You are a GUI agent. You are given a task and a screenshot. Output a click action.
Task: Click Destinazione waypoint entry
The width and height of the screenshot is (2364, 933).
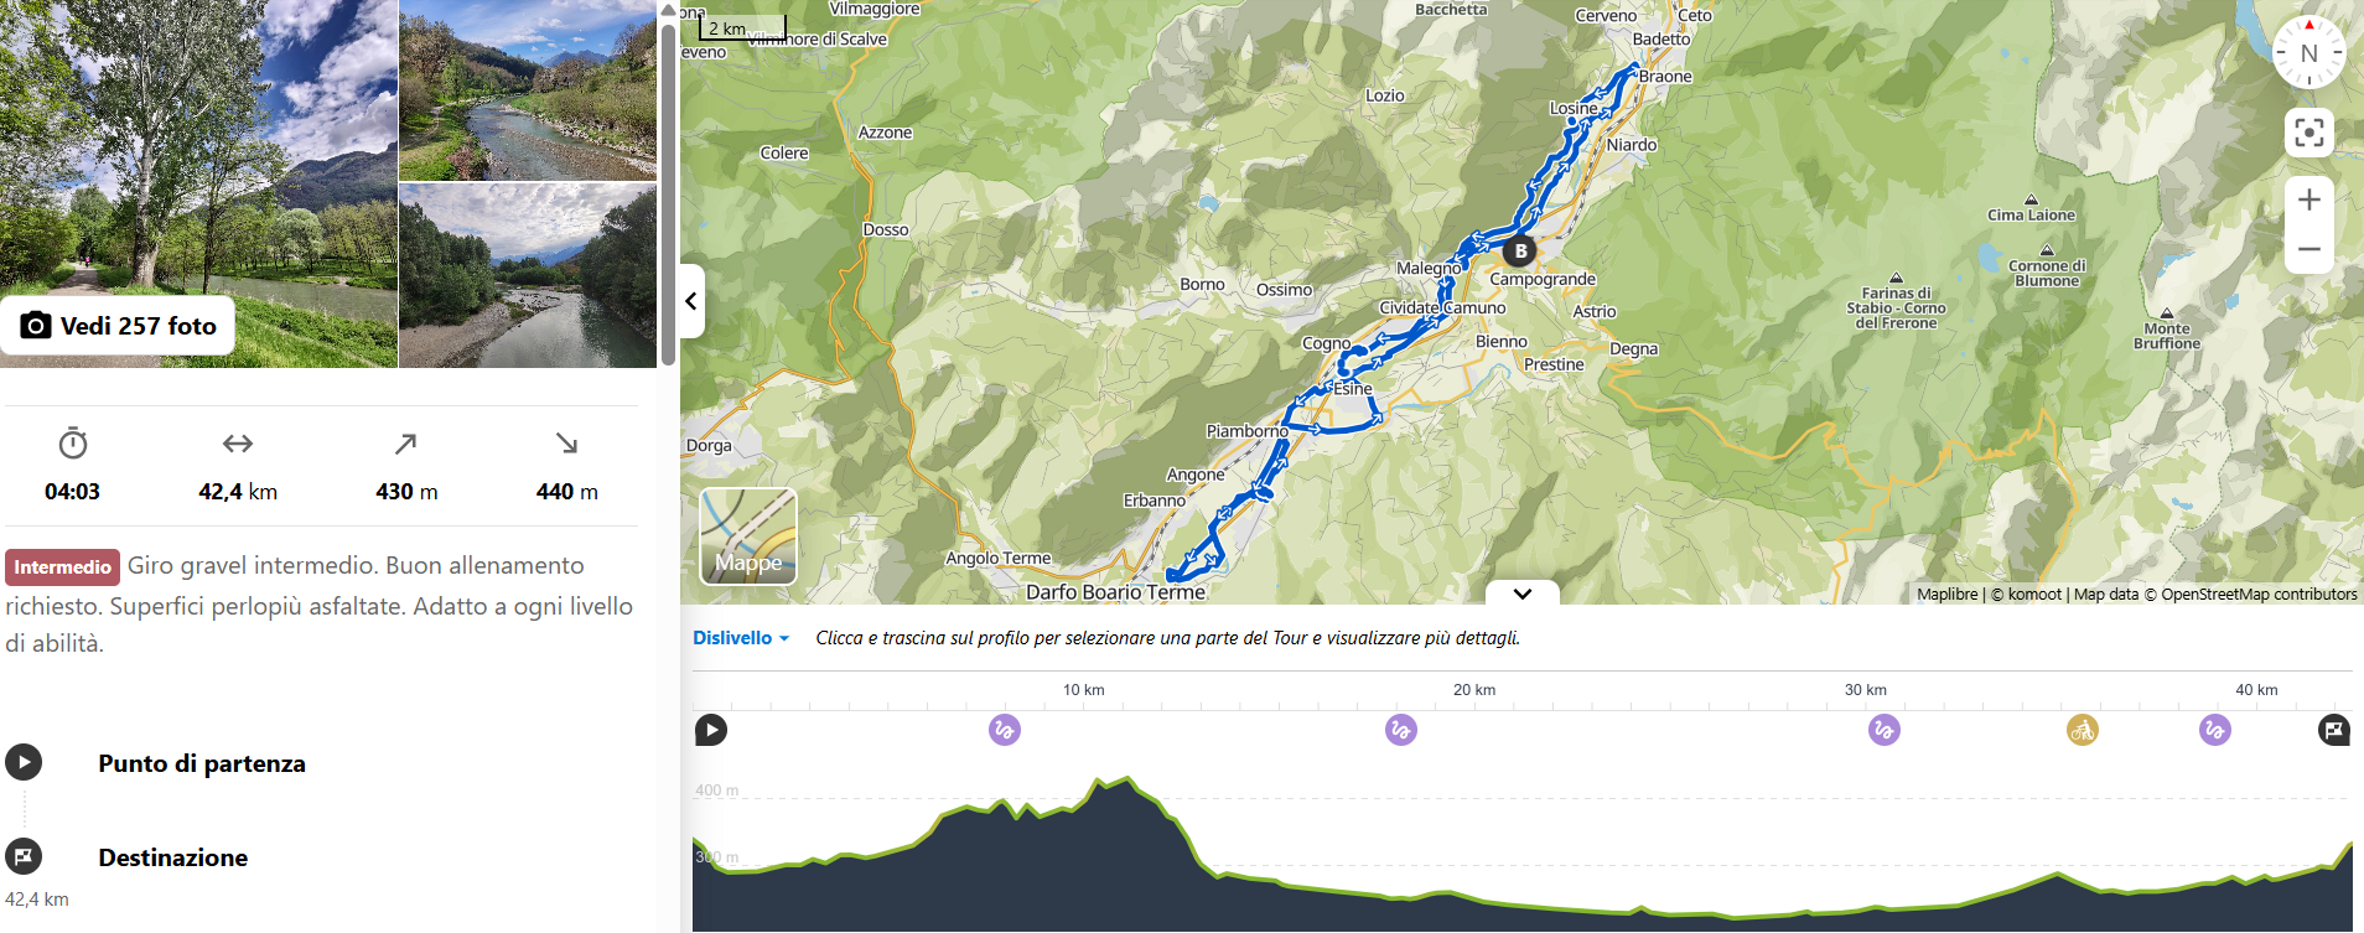click(x=172, y=857)
